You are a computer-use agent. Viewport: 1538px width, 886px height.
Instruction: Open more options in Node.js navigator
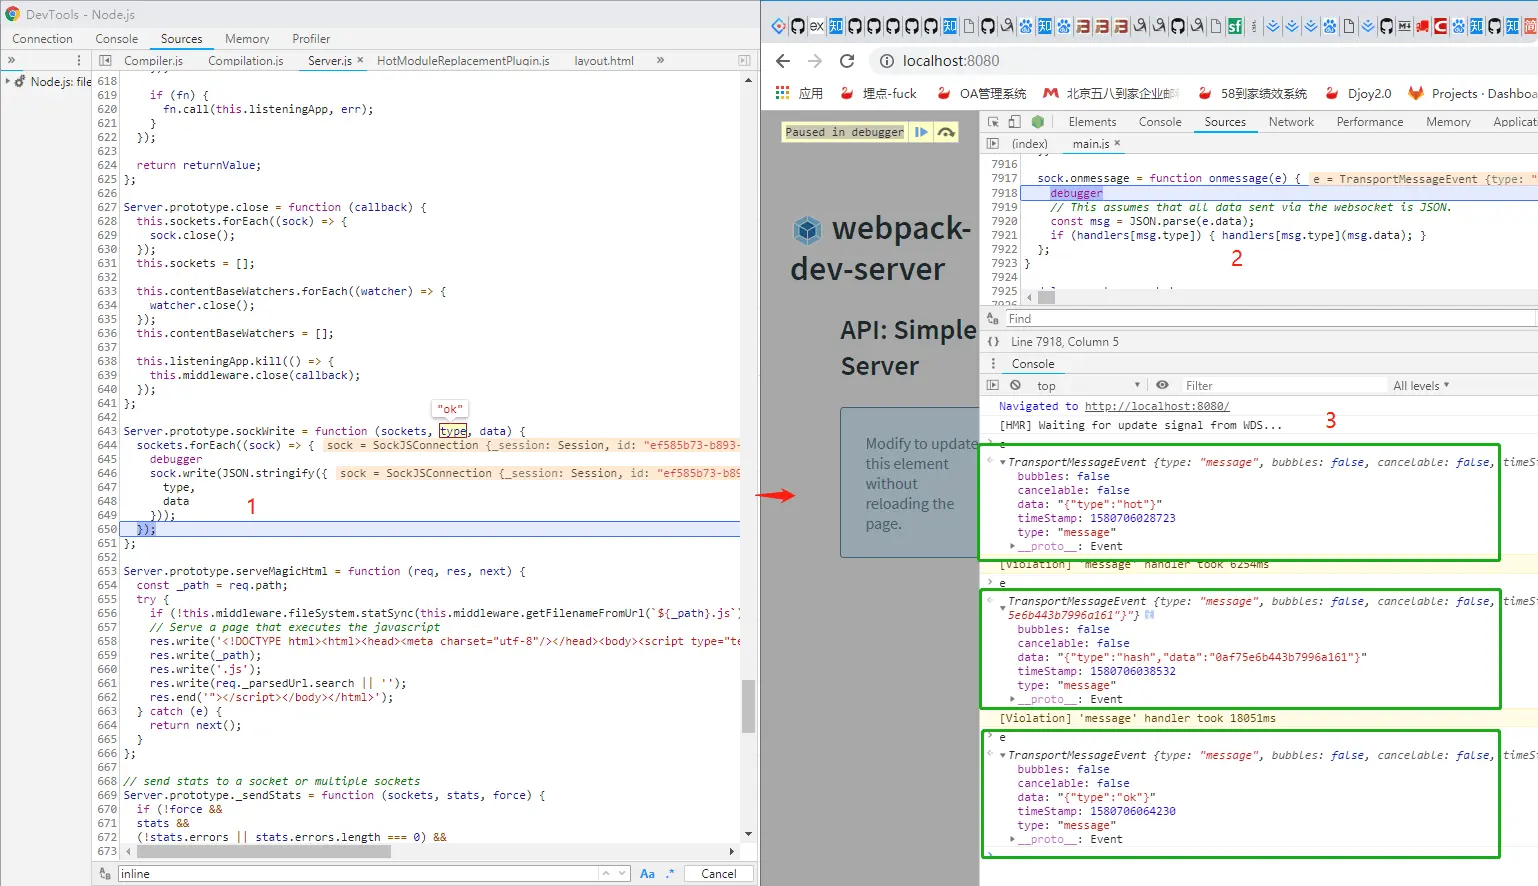click(79, 61)
